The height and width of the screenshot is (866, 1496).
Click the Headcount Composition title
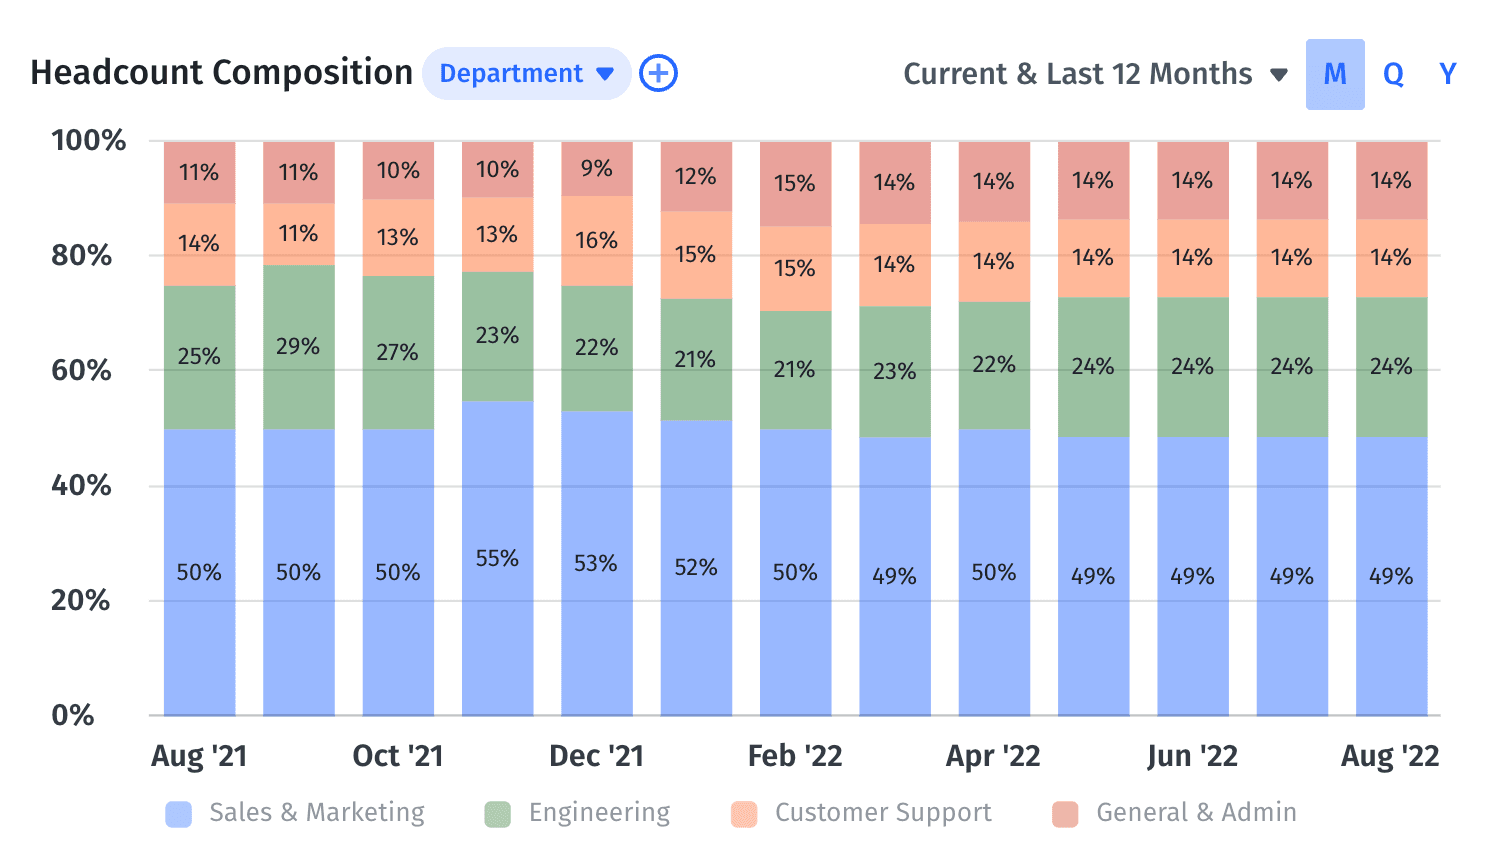click(221, 73)
